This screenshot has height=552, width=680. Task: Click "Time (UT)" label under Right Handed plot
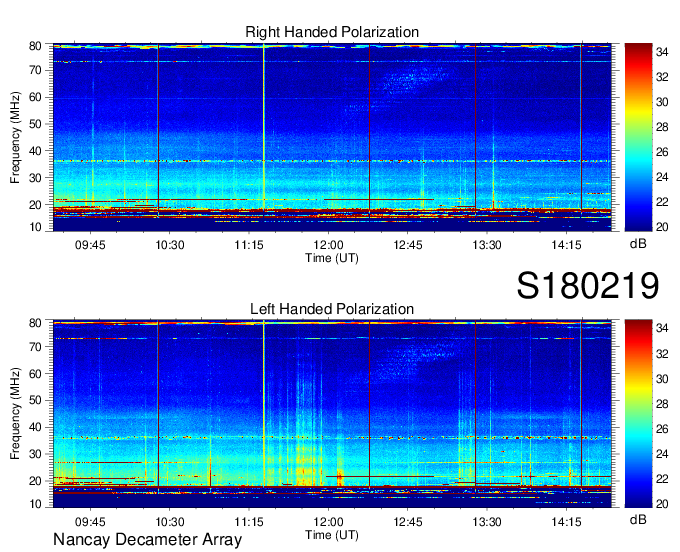click(x=332, y=258)
